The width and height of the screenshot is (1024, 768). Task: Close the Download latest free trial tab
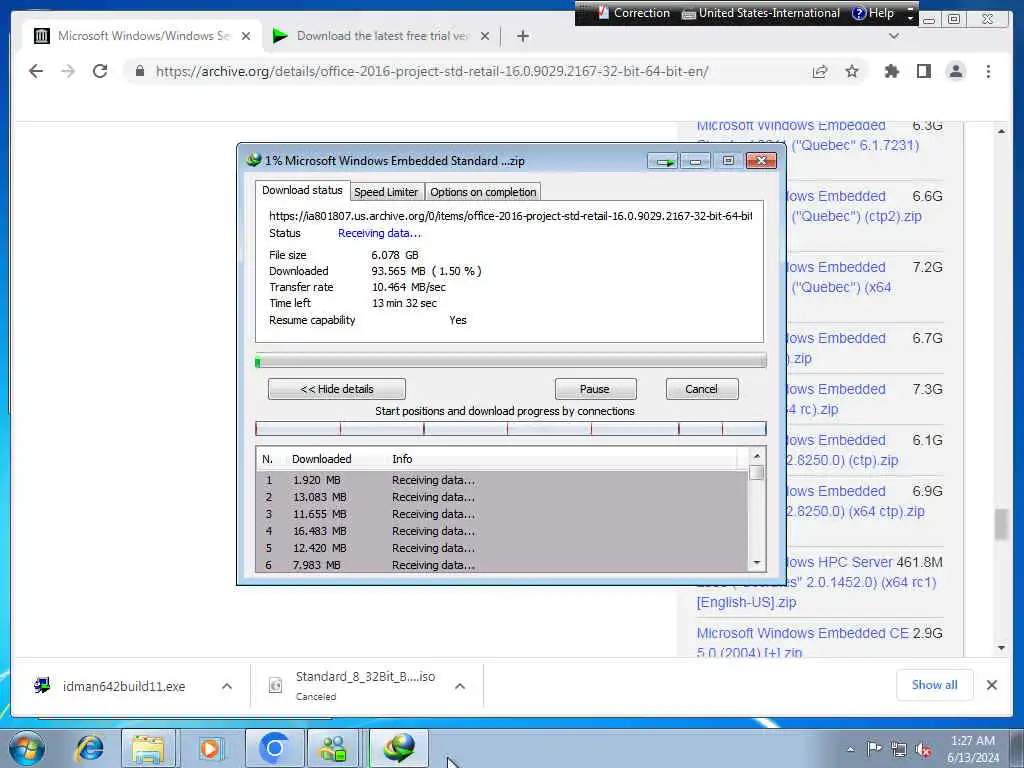click(x=485, y=36)
